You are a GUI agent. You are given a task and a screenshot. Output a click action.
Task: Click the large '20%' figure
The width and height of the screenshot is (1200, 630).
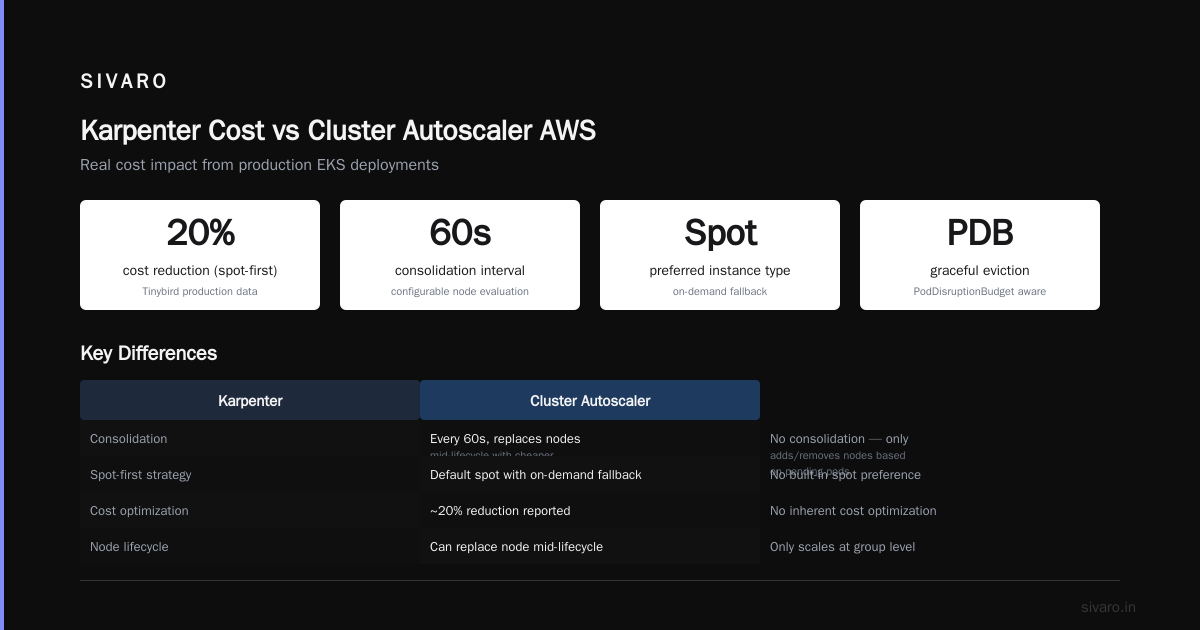pyautogui.click(x=200, y=233)
